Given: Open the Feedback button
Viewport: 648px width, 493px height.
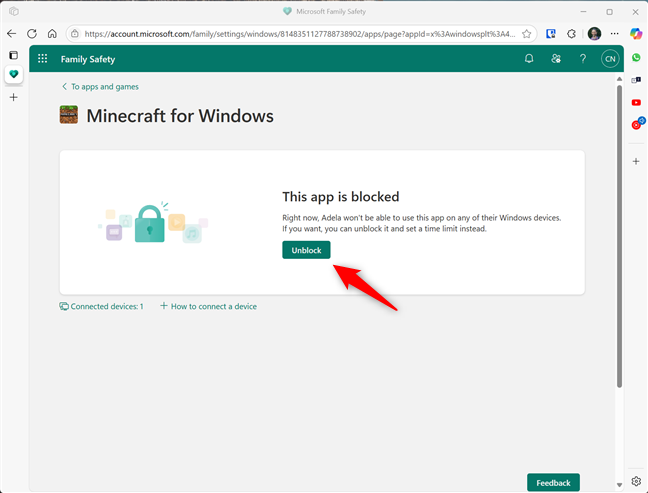Looking at the screenshot, I should (x=553, y=483).
